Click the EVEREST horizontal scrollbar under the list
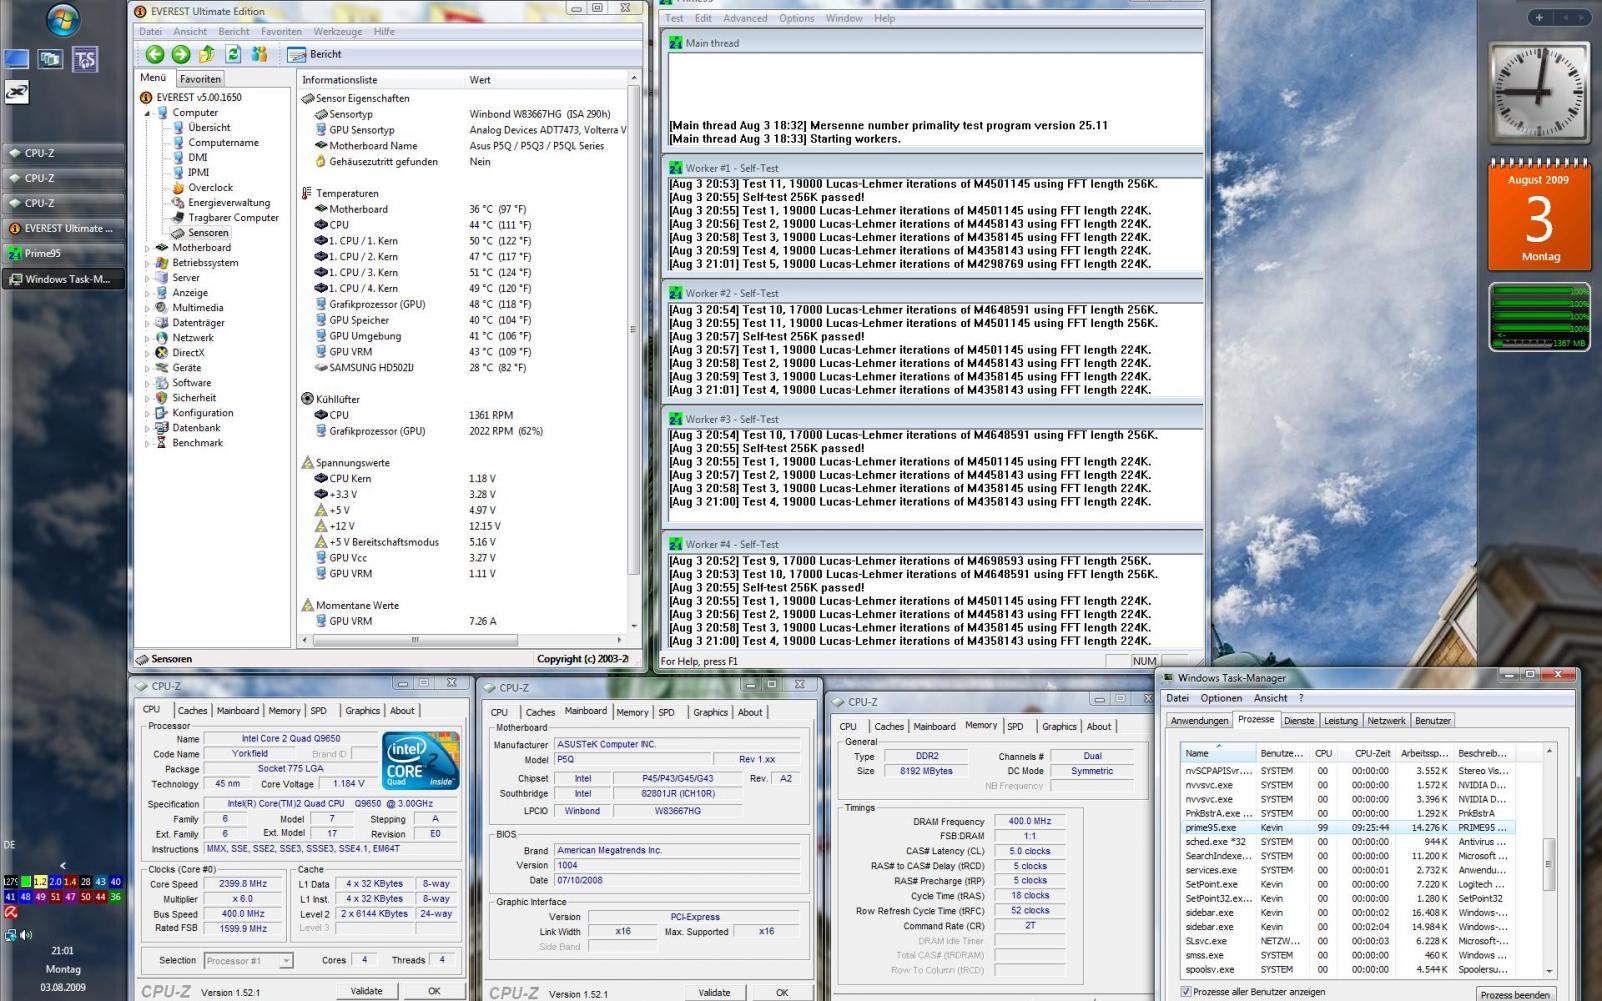The height and width of the screenshot is (1001, 1602). coord(415,640)
